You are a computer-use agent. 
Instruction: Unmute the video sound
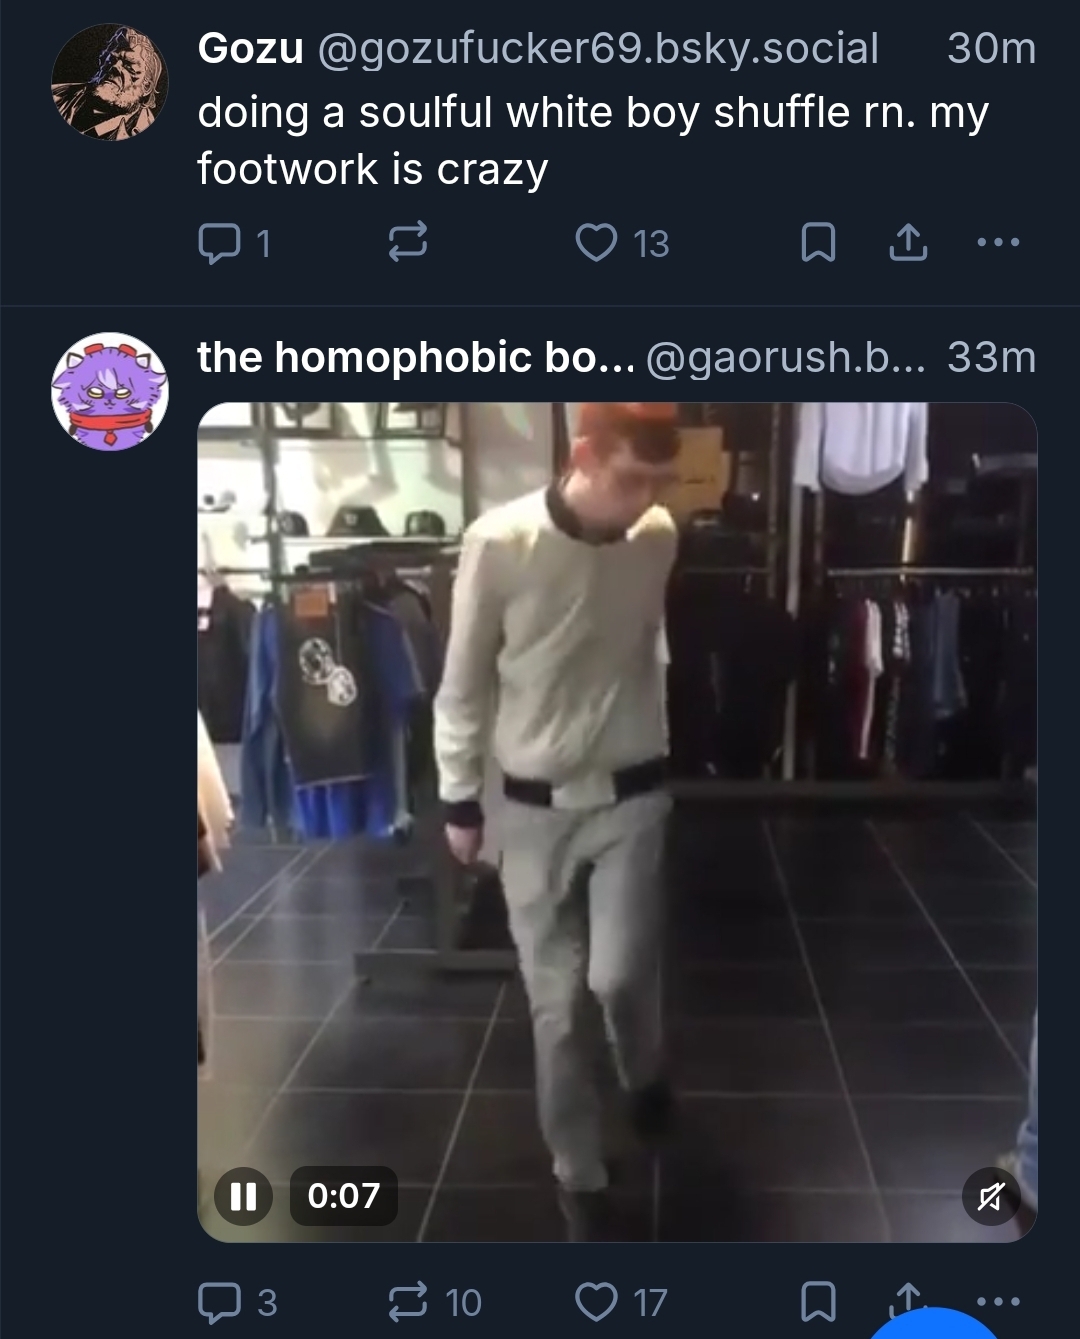point(990,1196)
